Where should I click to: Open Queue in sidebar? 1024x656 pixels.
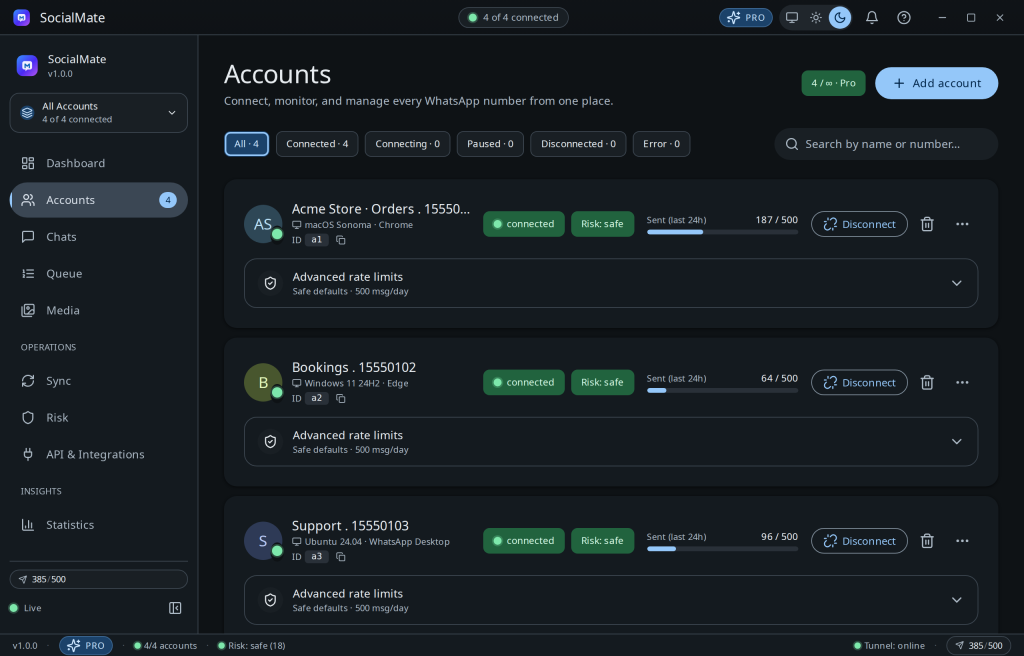pyautogui.click(x=99, y=274)
